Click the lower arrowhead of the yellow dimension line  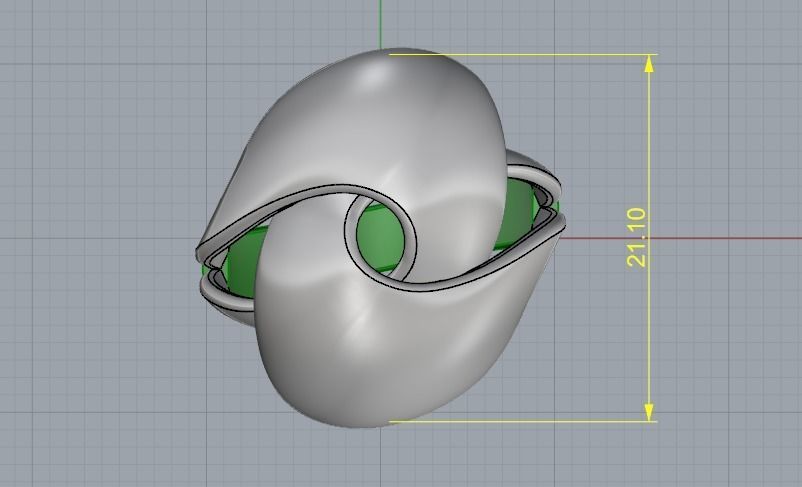(x=649, y=412)
